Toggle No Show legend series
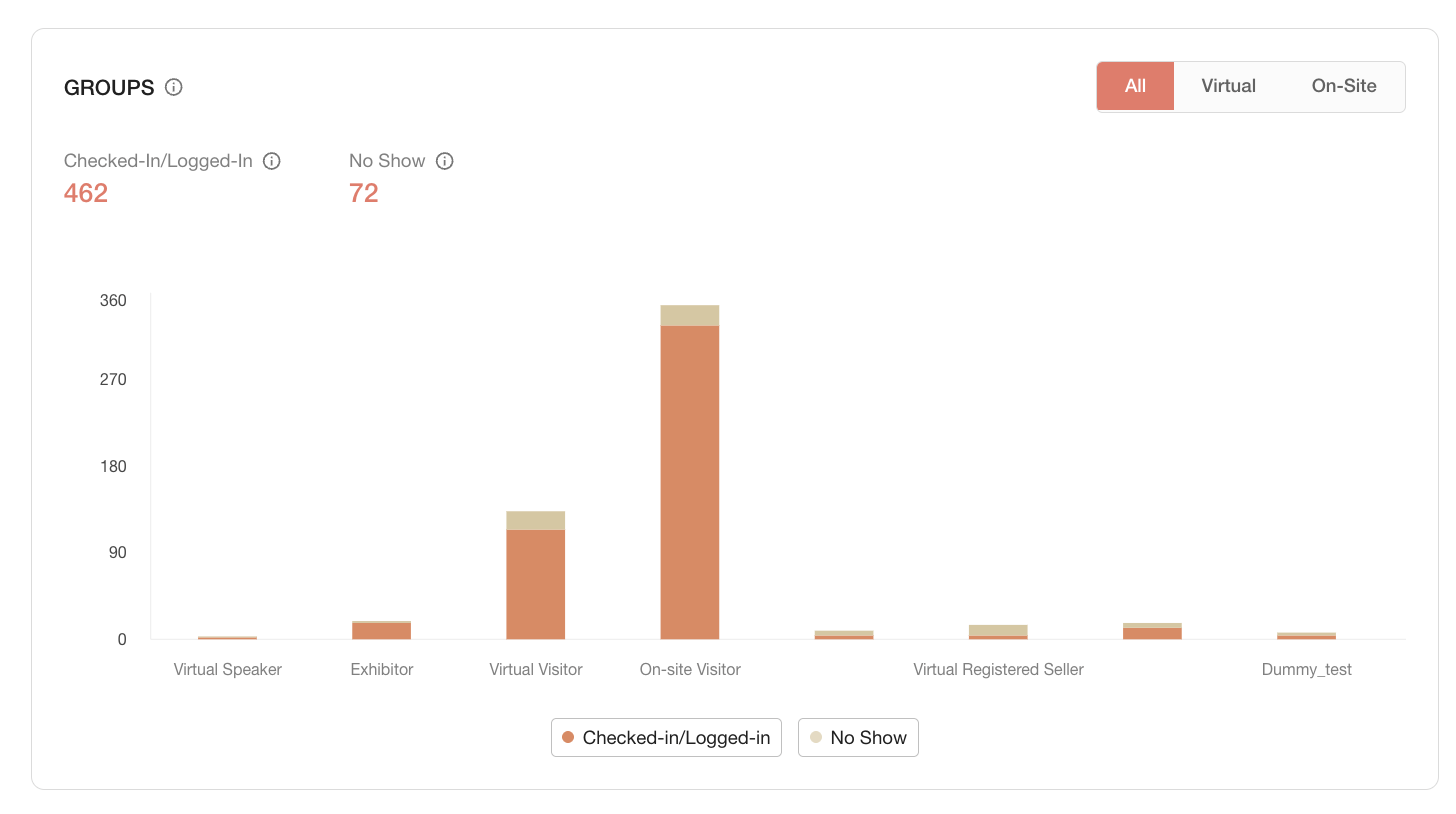1456x814 pixels. click(x=858, y=738)
